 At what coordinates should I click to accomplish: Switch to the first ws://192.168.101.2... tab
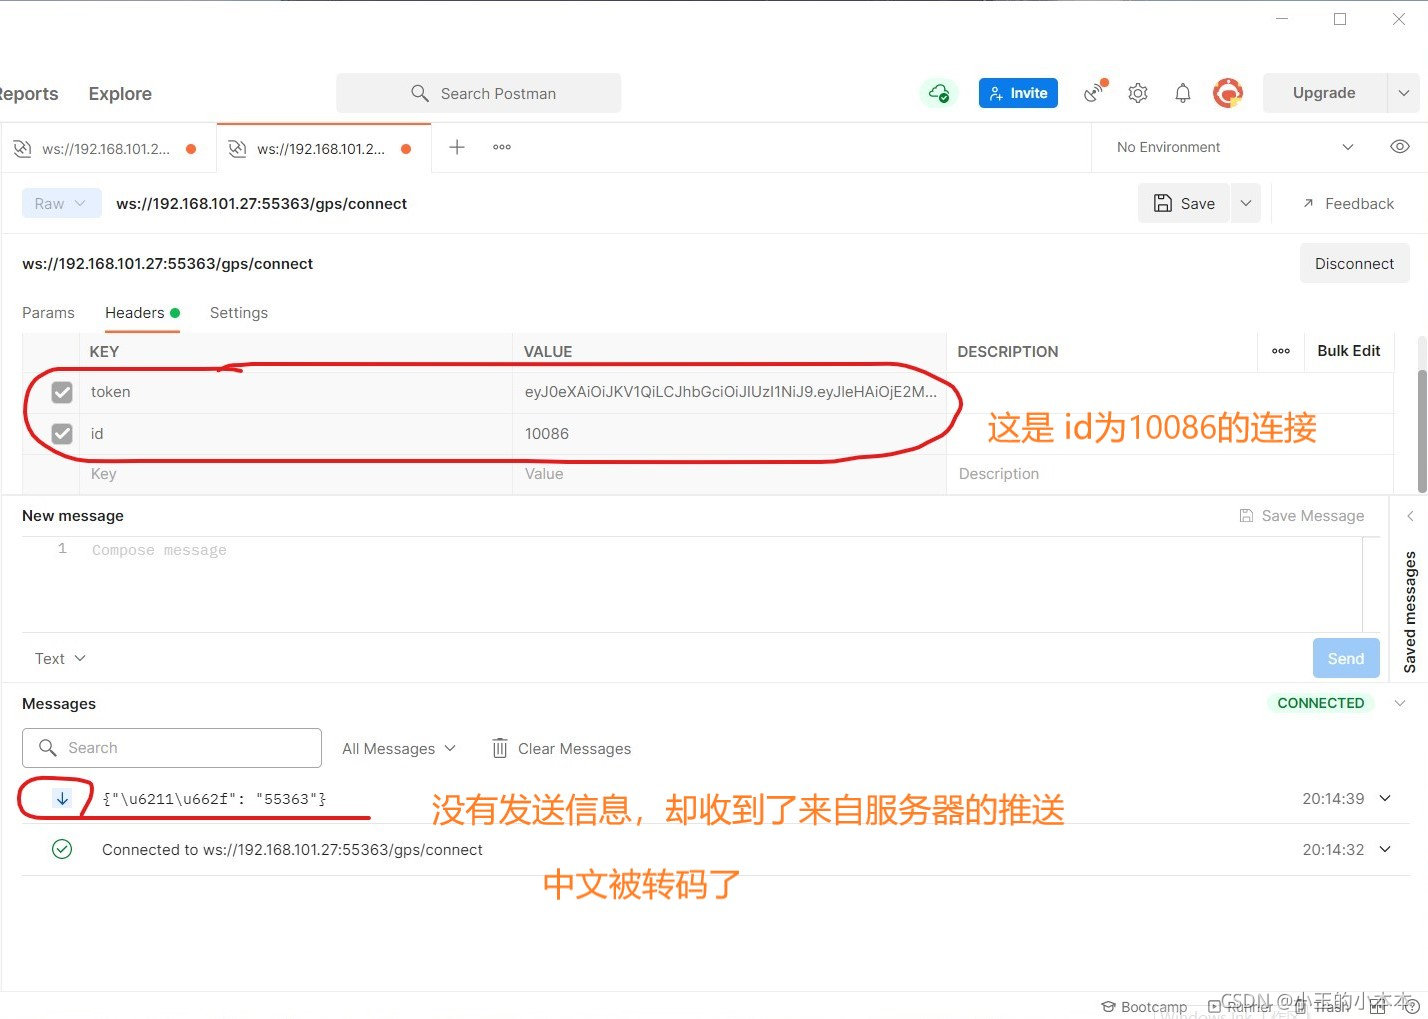pyautogui.click(x=107, y=149)
